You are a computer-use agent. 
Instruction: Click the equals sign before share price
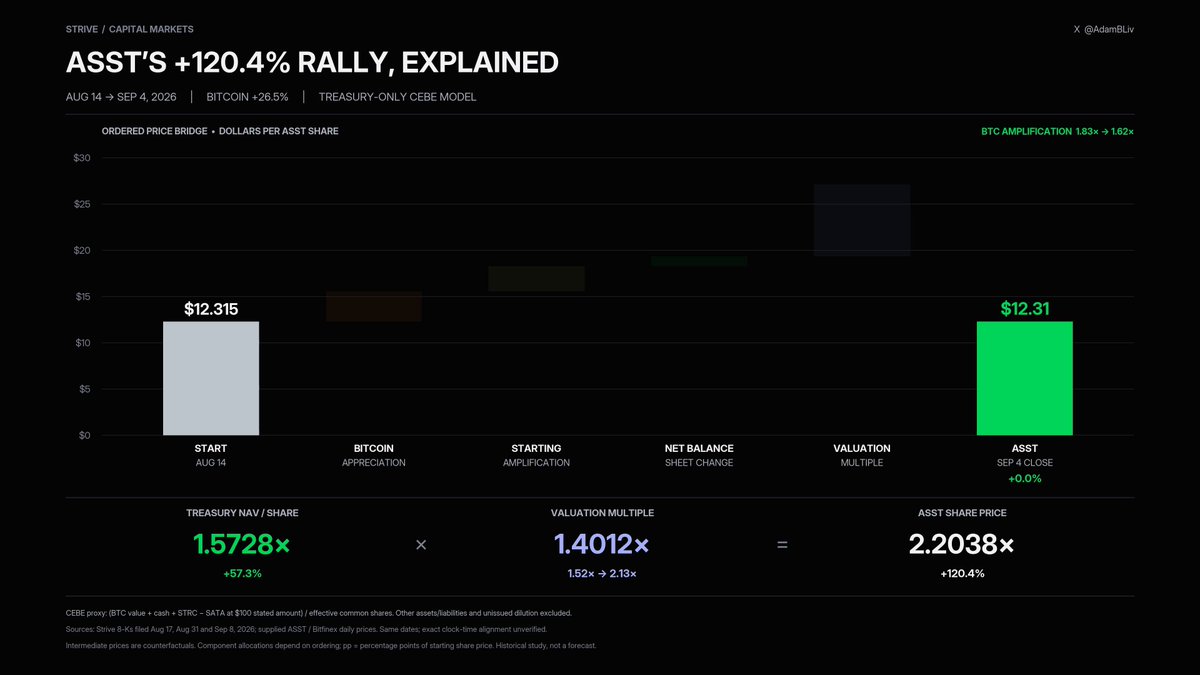[x=782, y=545]
